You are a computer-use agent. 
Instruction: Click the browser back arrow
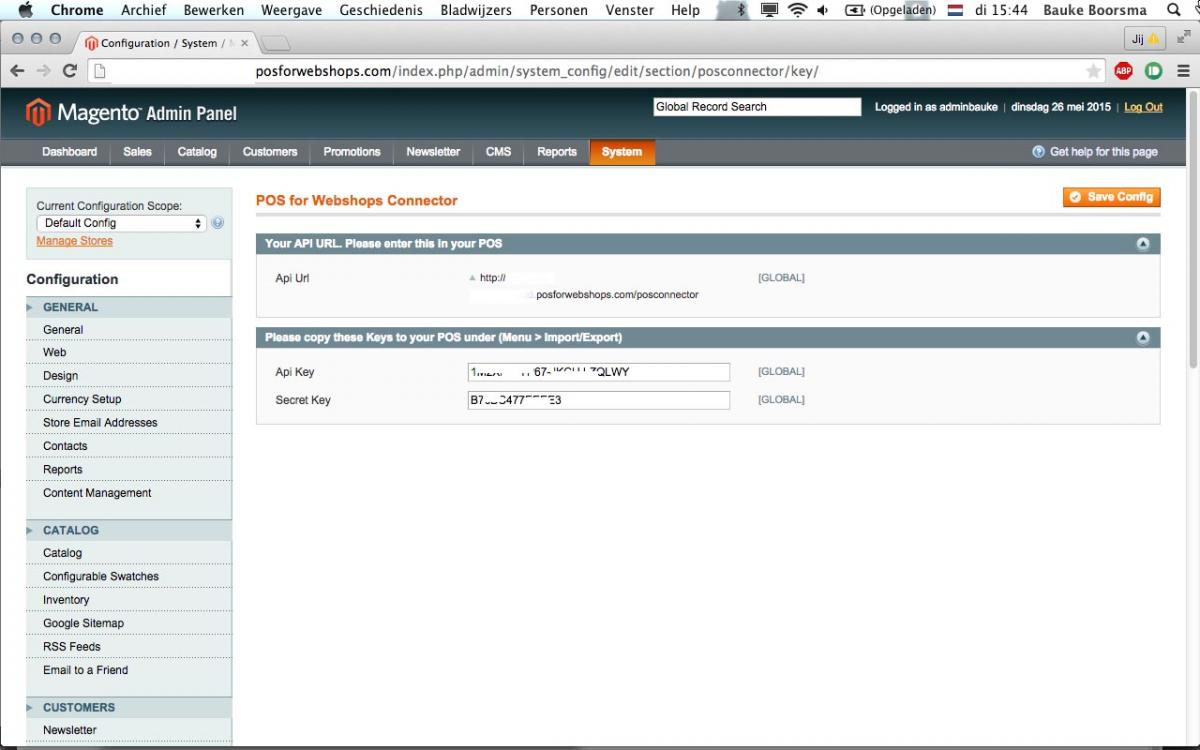[x=17, y=71]
